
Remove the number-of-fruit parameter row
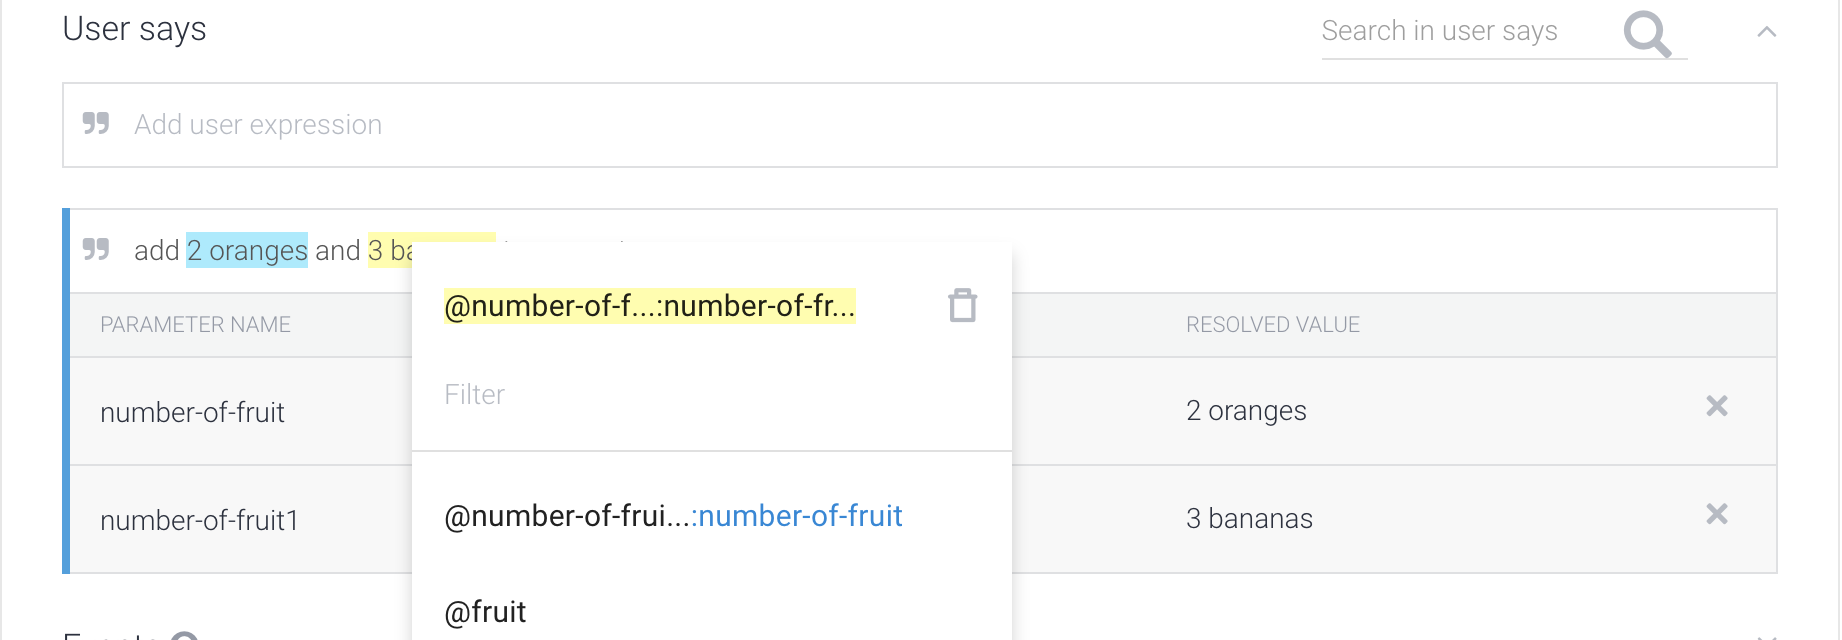[x=1716, y=406]
